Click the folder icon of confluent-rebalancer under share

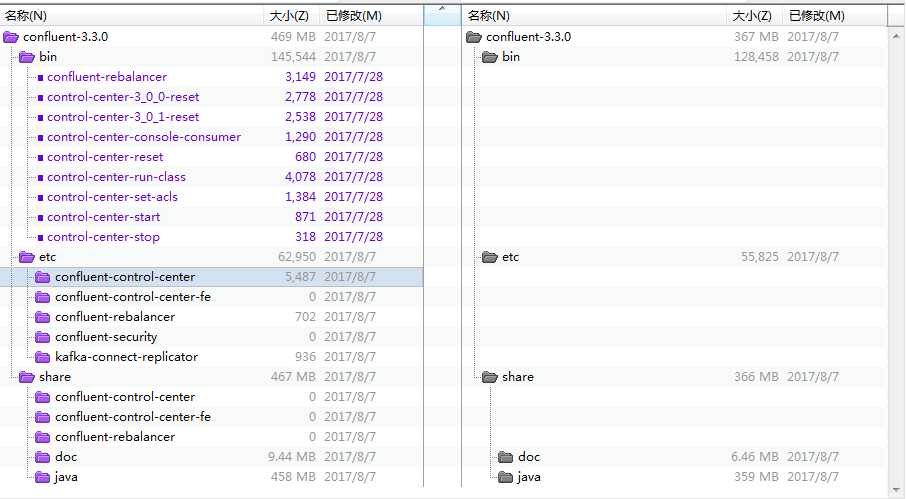coord(43,437)
